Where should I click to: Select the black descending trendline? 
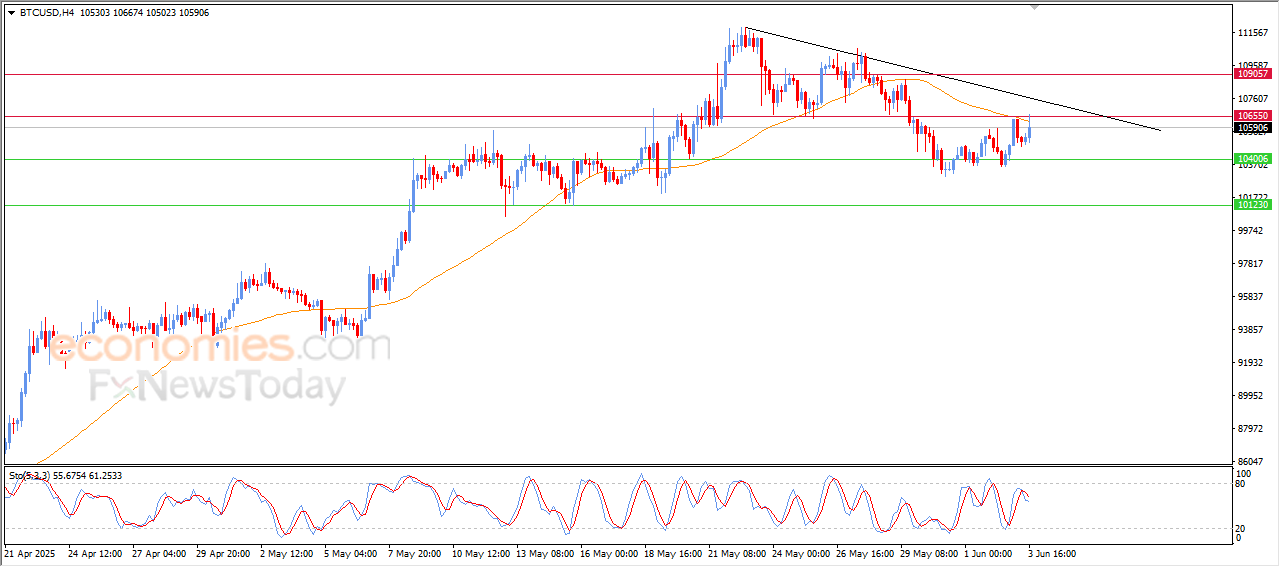tap(953, 79)
